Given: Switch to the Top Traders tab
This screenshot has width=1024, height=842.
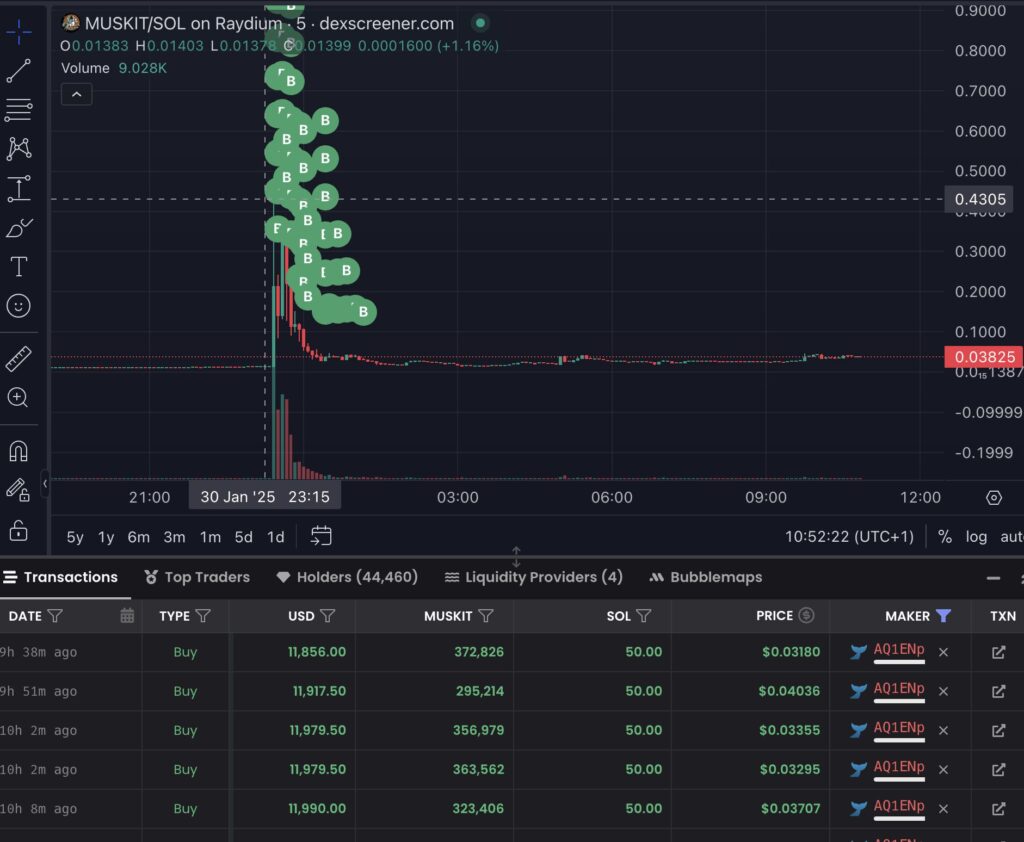Looking at the screenshot, I should (x=196, y=577).
